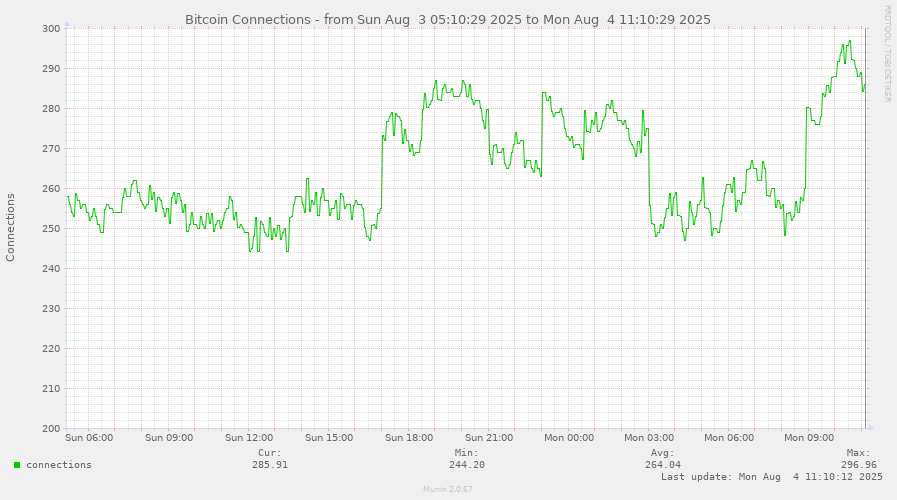
Task: Click the RRDTOOL / TOBI OETIKER watermark
Action: tap(887, 53)
